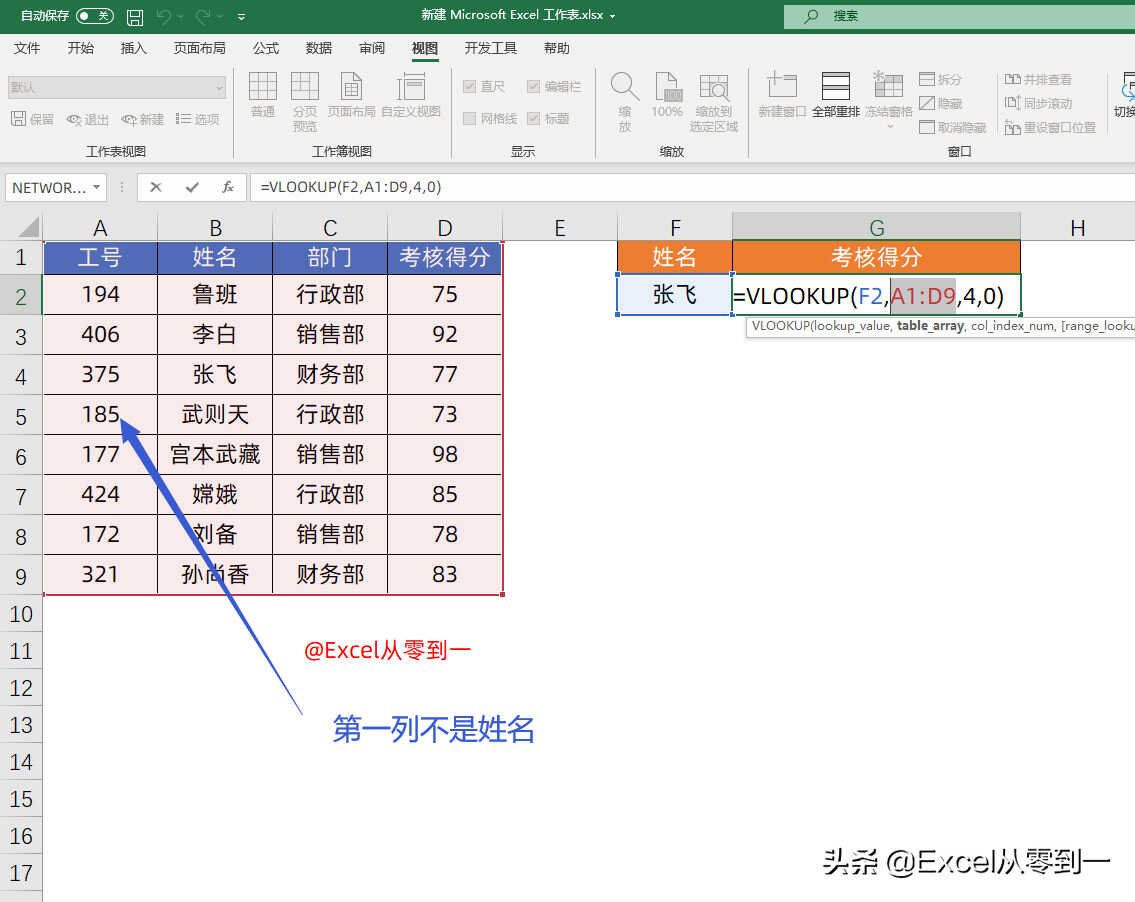This screenshot has height=902, width=1135.
Task: Toggle the AutoSave (自动保存) switch
Action: (x=95, y=16)
